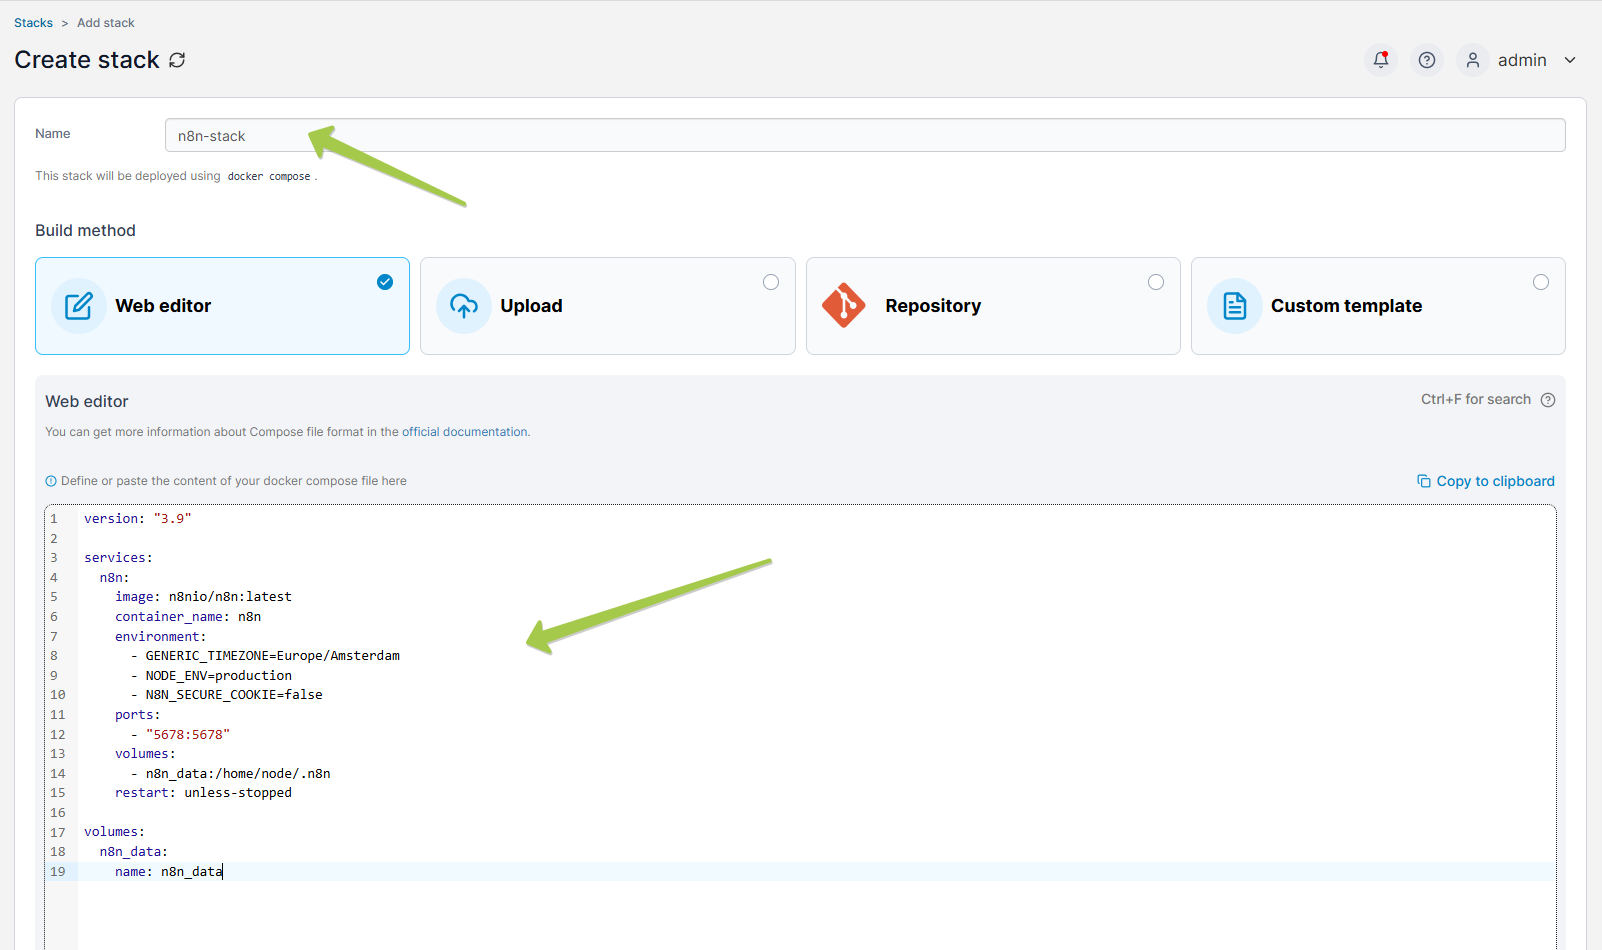Image resolution: width=1602 pixels, height=950 pixels.
Task: Click the Add stack breadcrumb entry
Action: coord(105,22)
